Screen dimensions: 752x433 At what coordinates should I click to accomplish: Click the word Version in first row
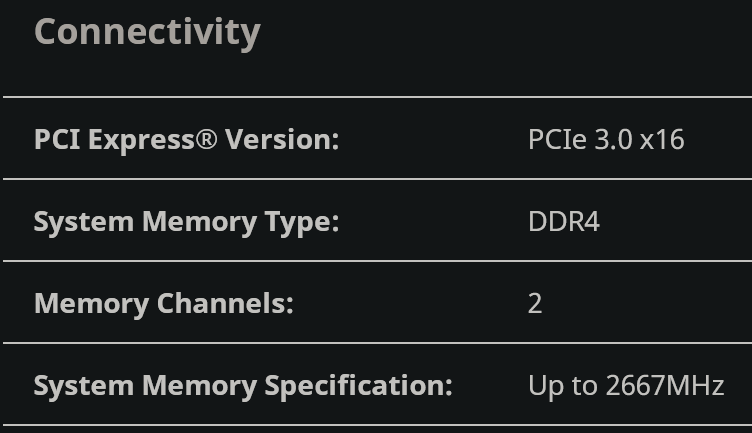click(282, 140)
